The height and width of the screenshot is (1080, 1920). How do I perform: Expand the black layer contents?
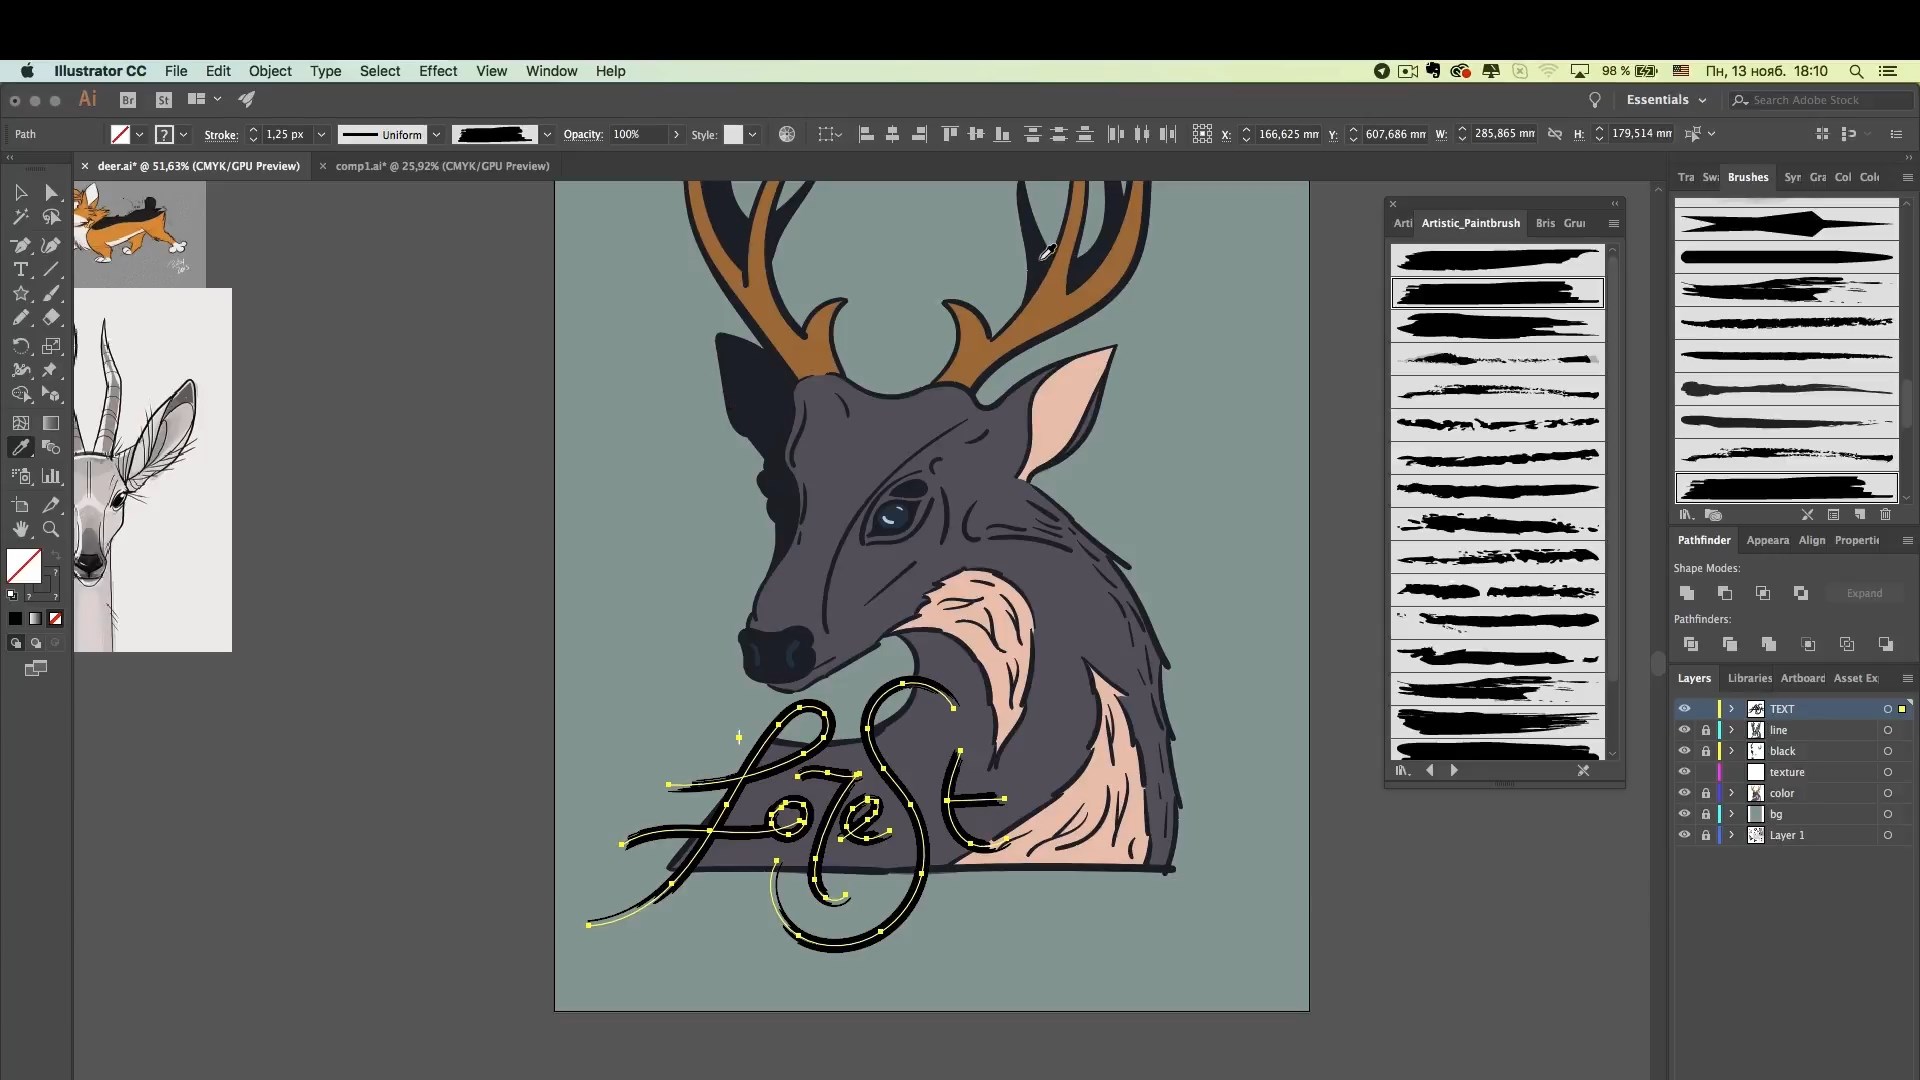pyautogui.click(x=1732, y=751)
